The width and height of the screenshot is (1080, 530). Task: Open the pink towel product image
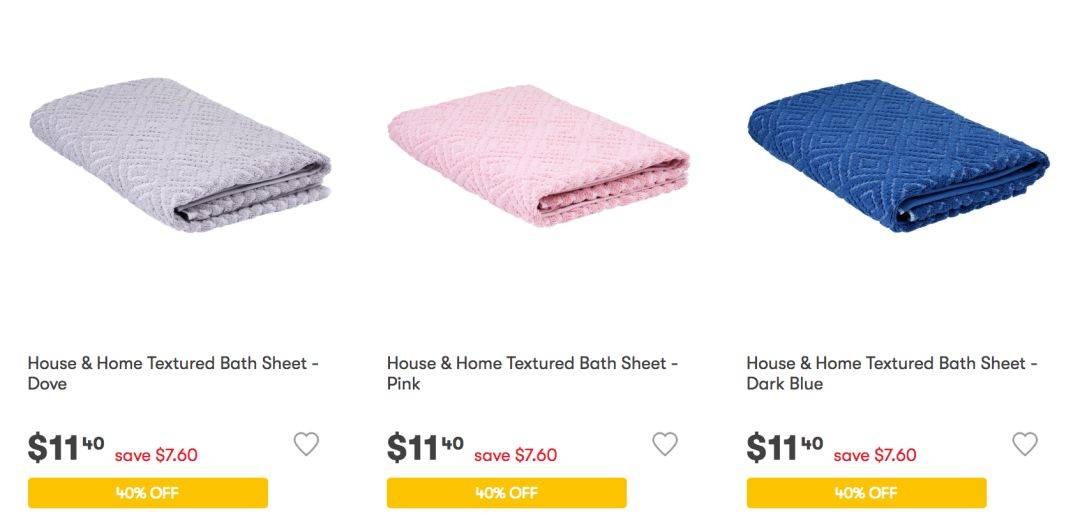[539, 155]
